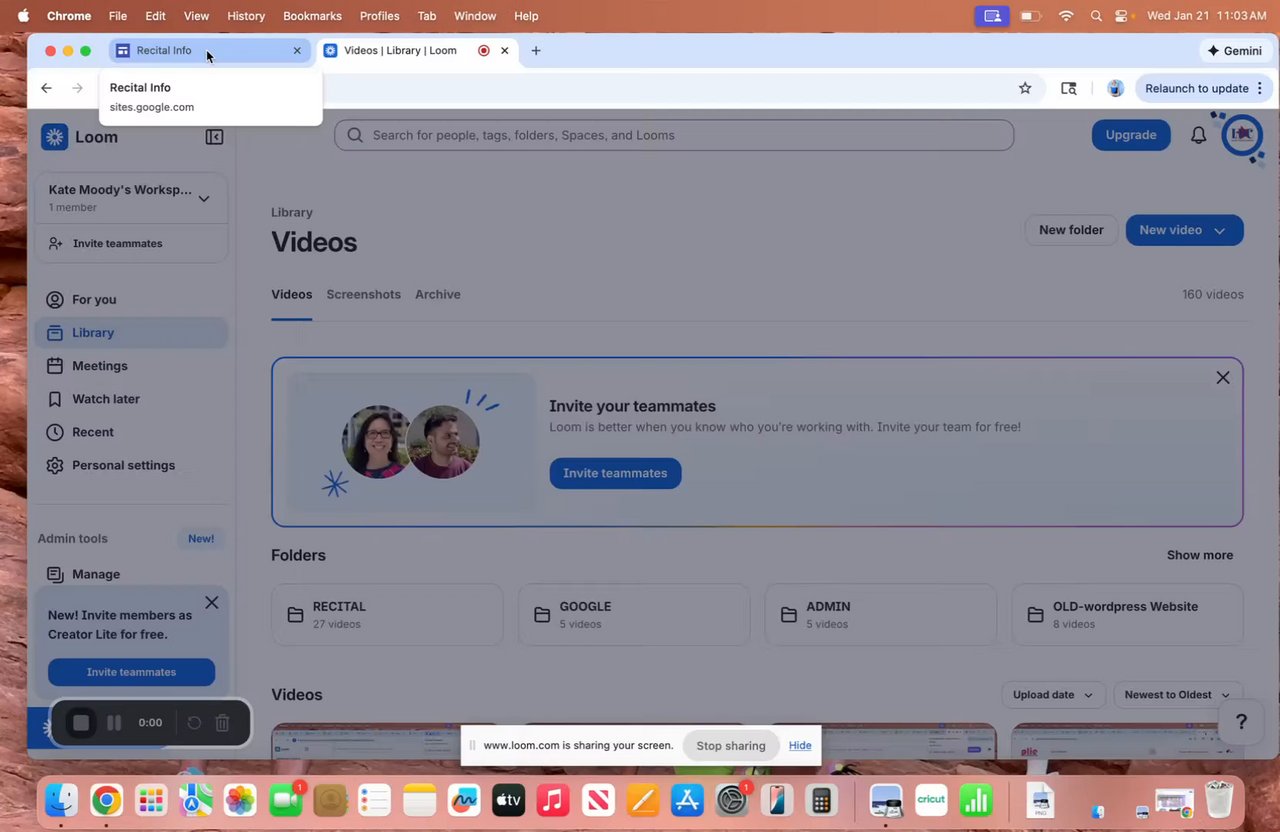Delete the Loom recording with trash icon
Screen dimensions: 1280x832
tap(223, 722)
